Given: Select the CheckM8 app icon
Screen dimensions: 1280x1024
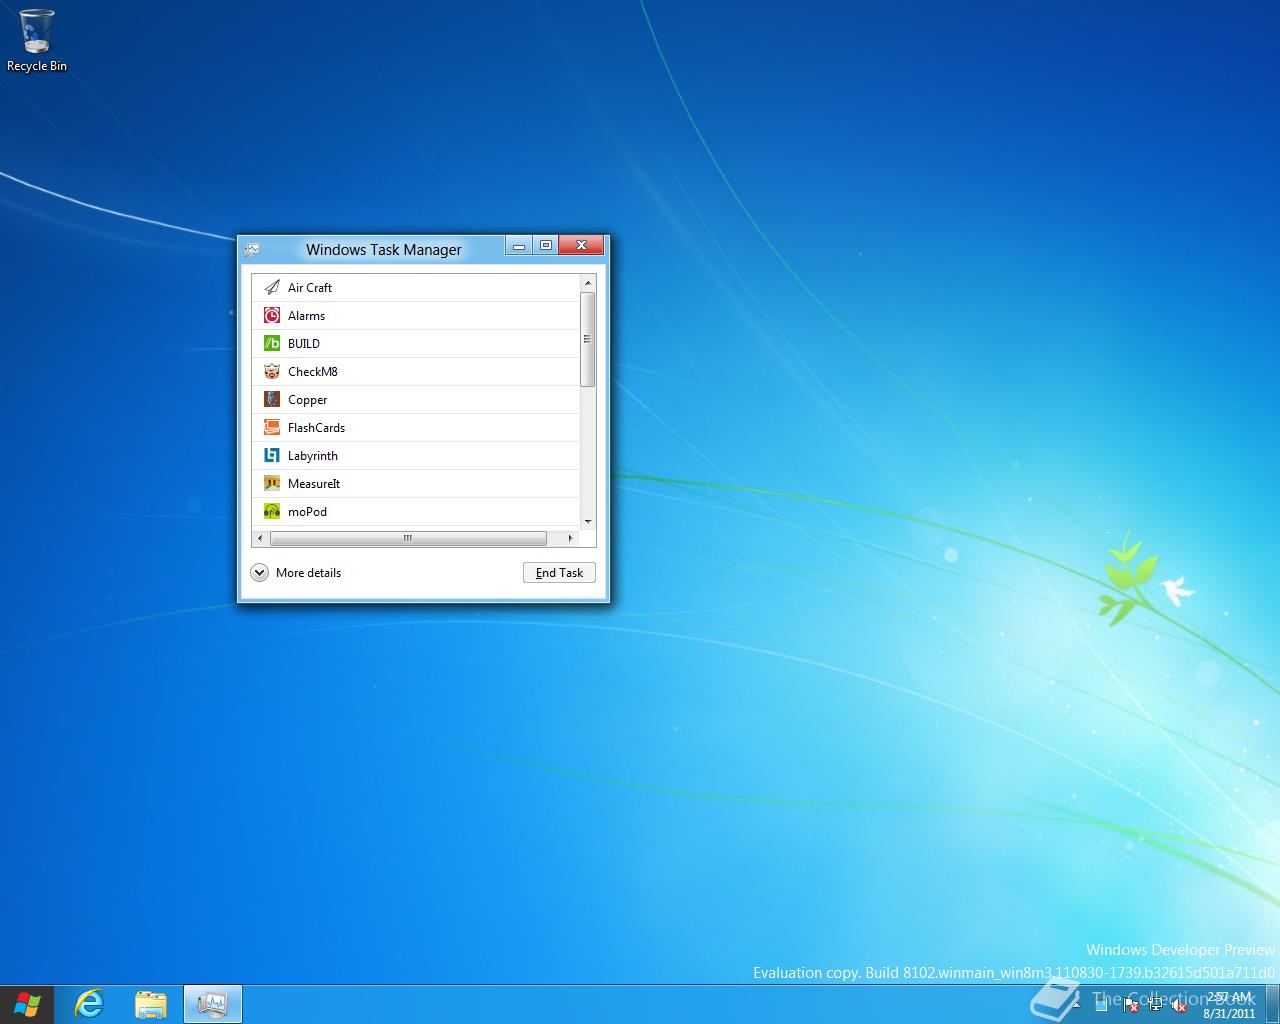Looking at the screenshot, I should (271, 371).
